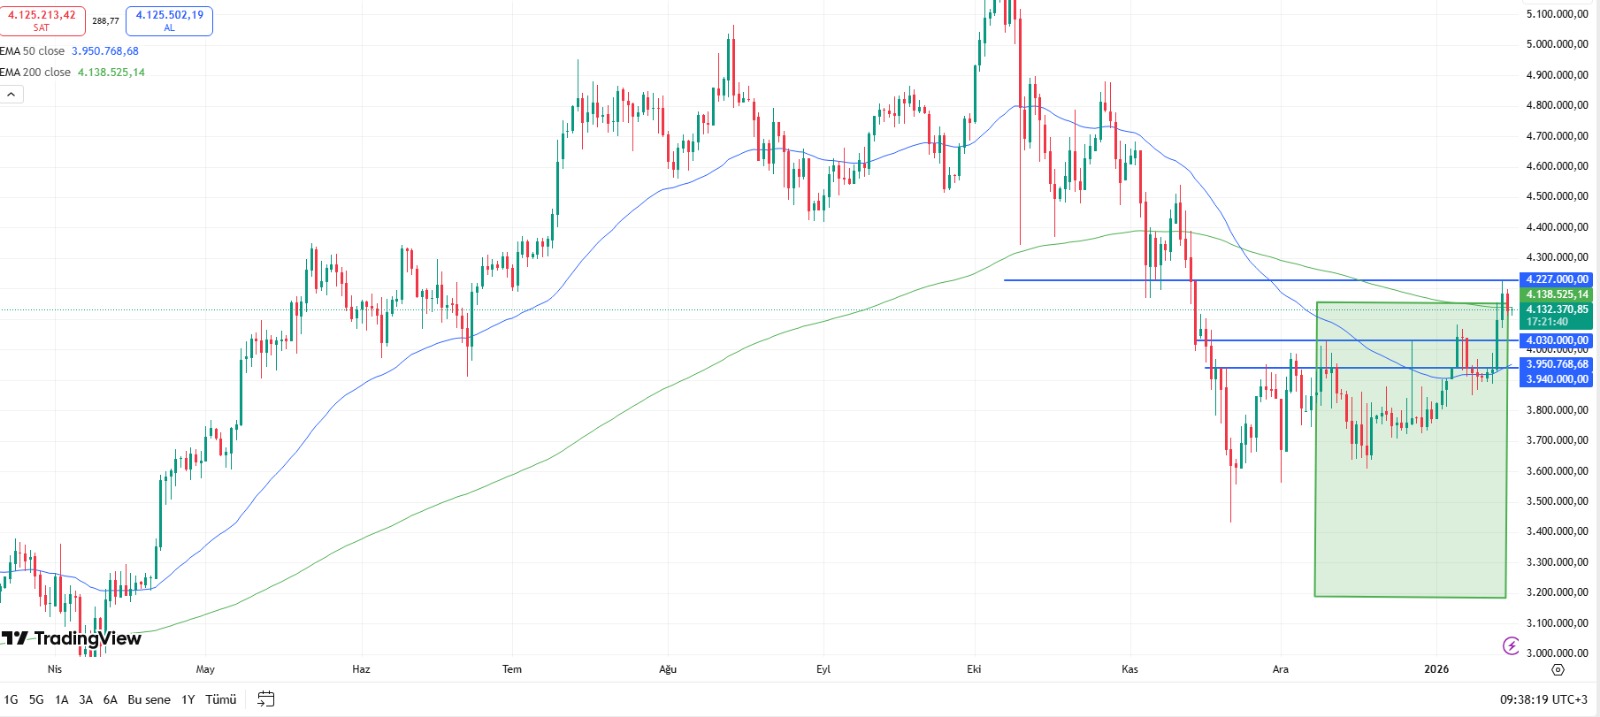Click the red SAT sell button
The width and height of the screenshot is (1600, 717).
coord(42,20)
